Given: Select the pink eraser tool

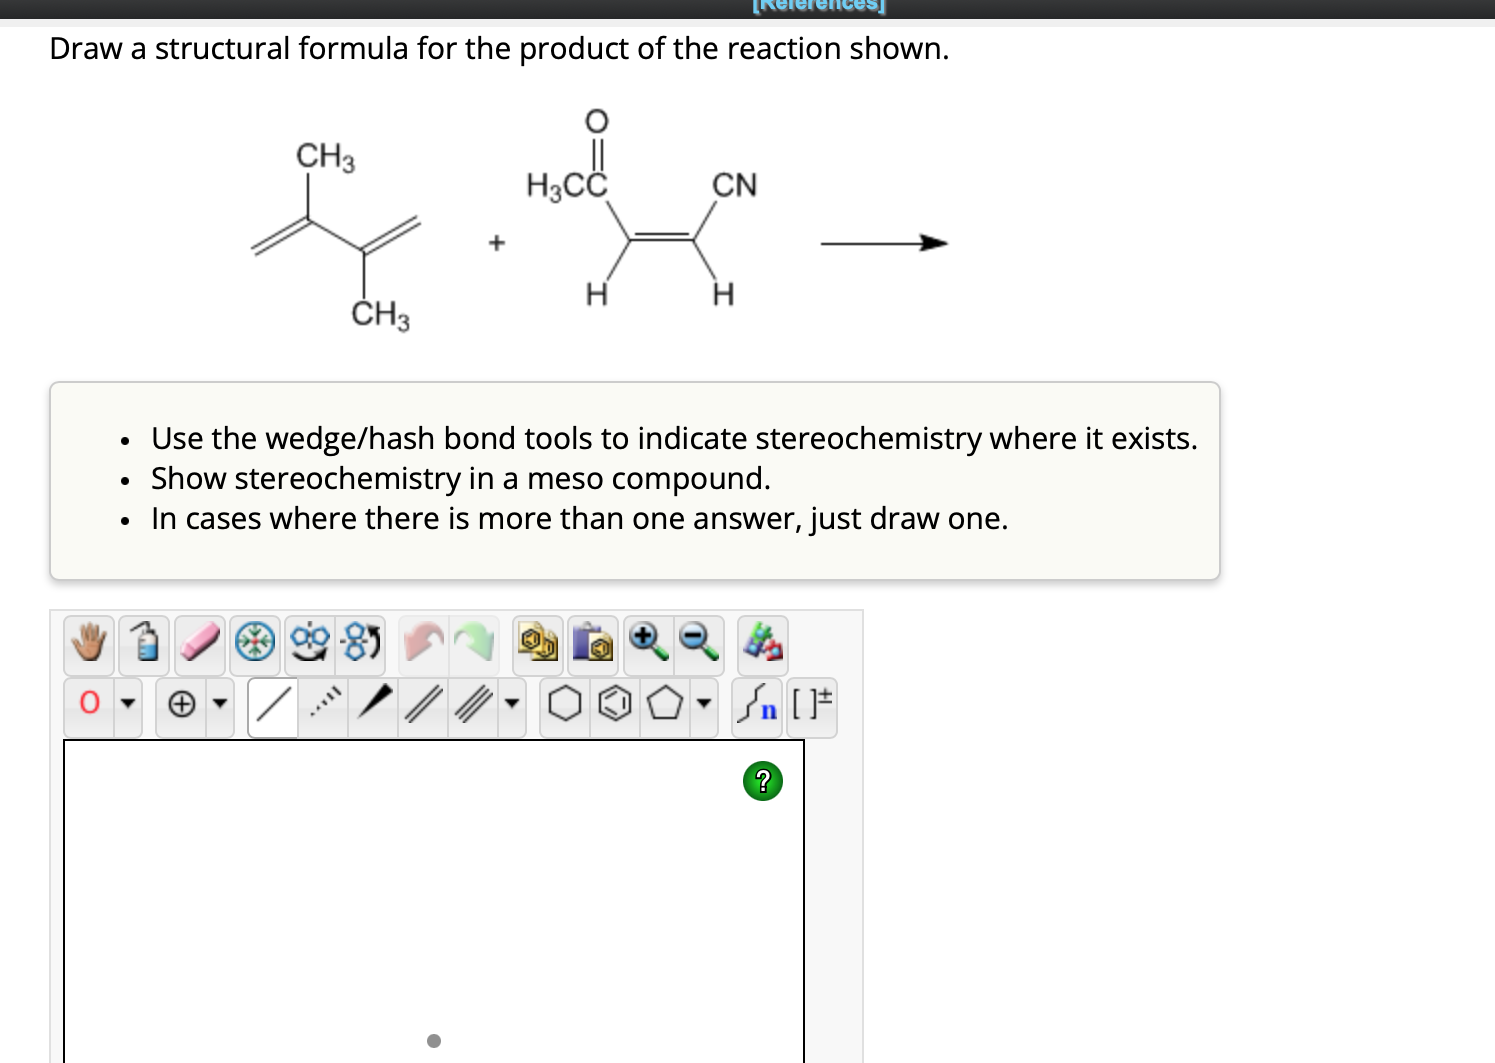Looking at the screenshot, I should pyautogui.click(x=200, y=643).
